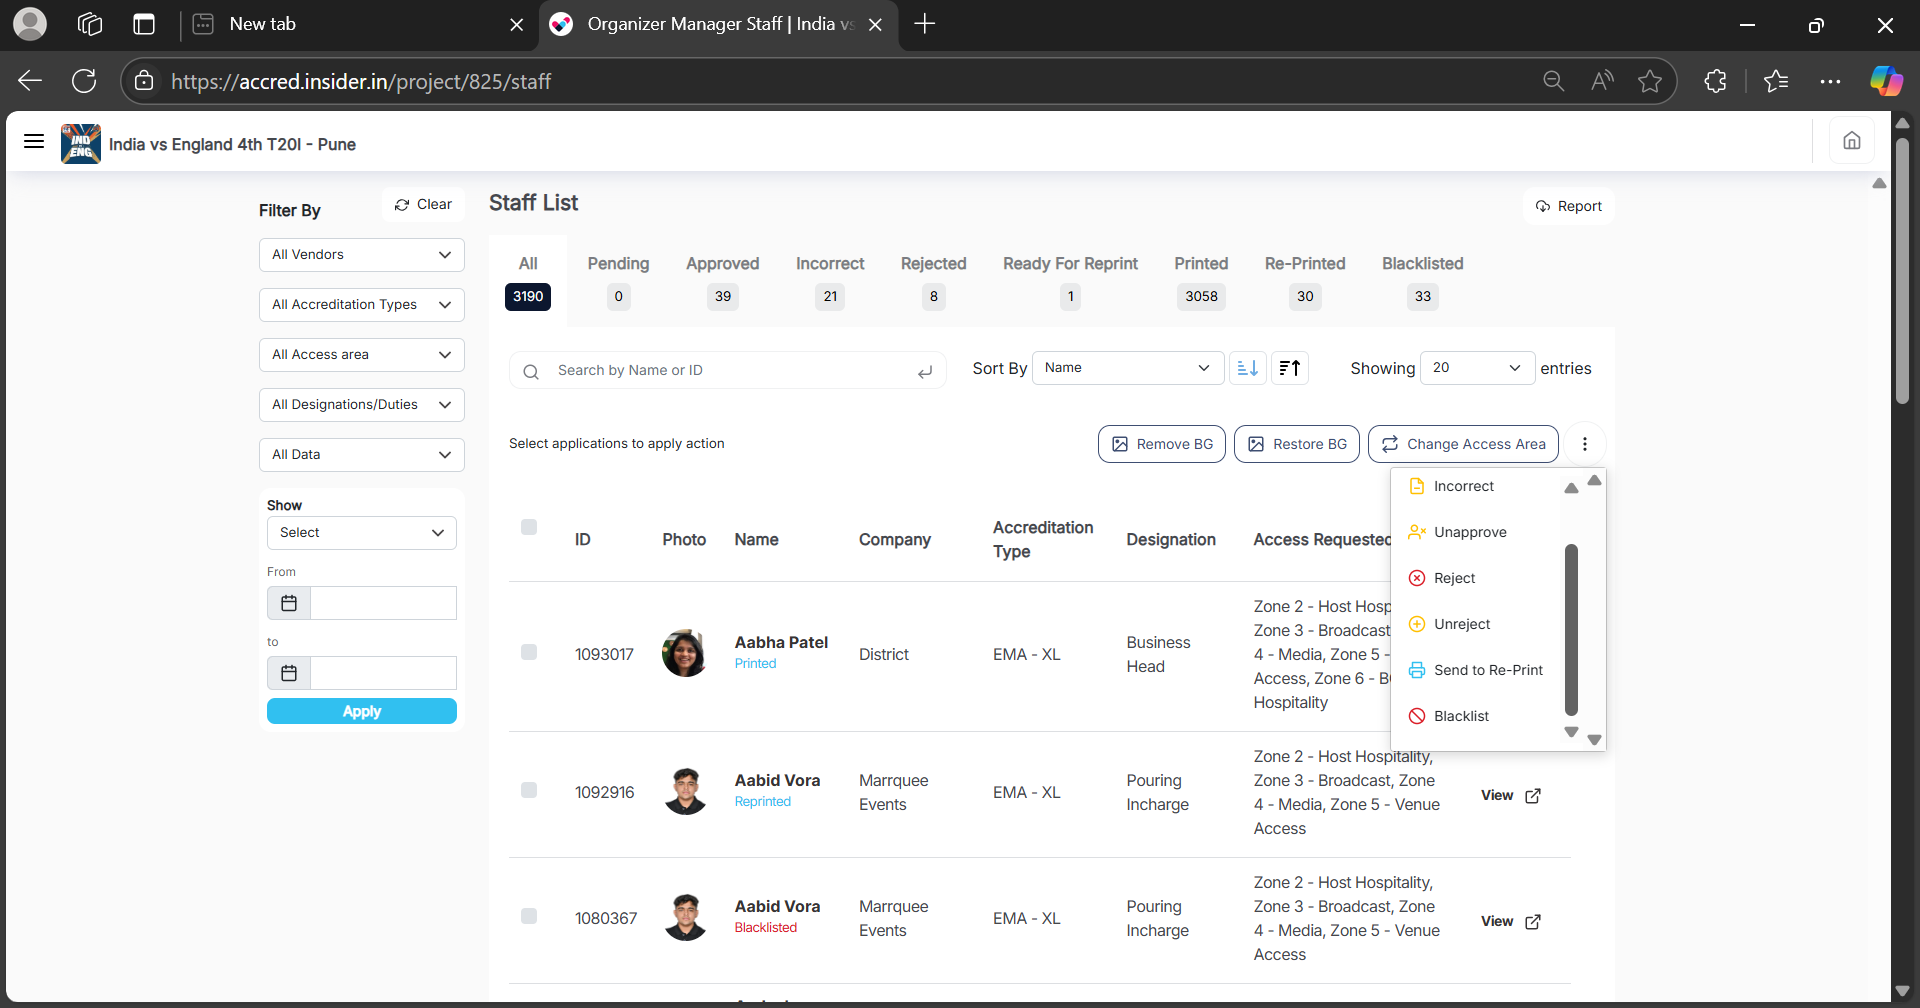Open the to-date calendar icon
Screen dimensions: 1920x1008
[x=289, y=673]
